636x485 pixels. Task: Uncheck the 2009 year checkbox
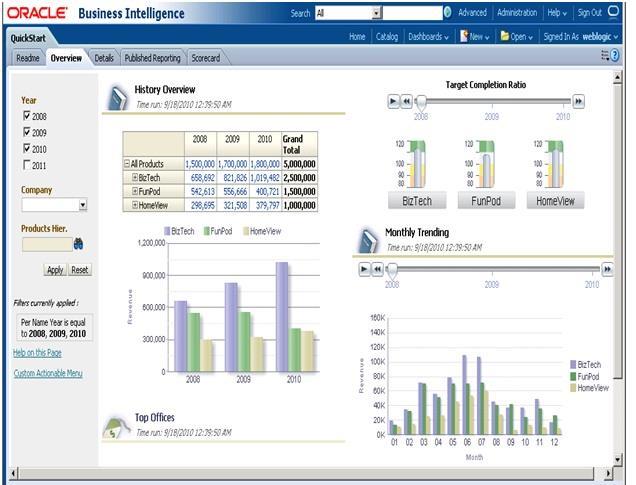(27, 132)
